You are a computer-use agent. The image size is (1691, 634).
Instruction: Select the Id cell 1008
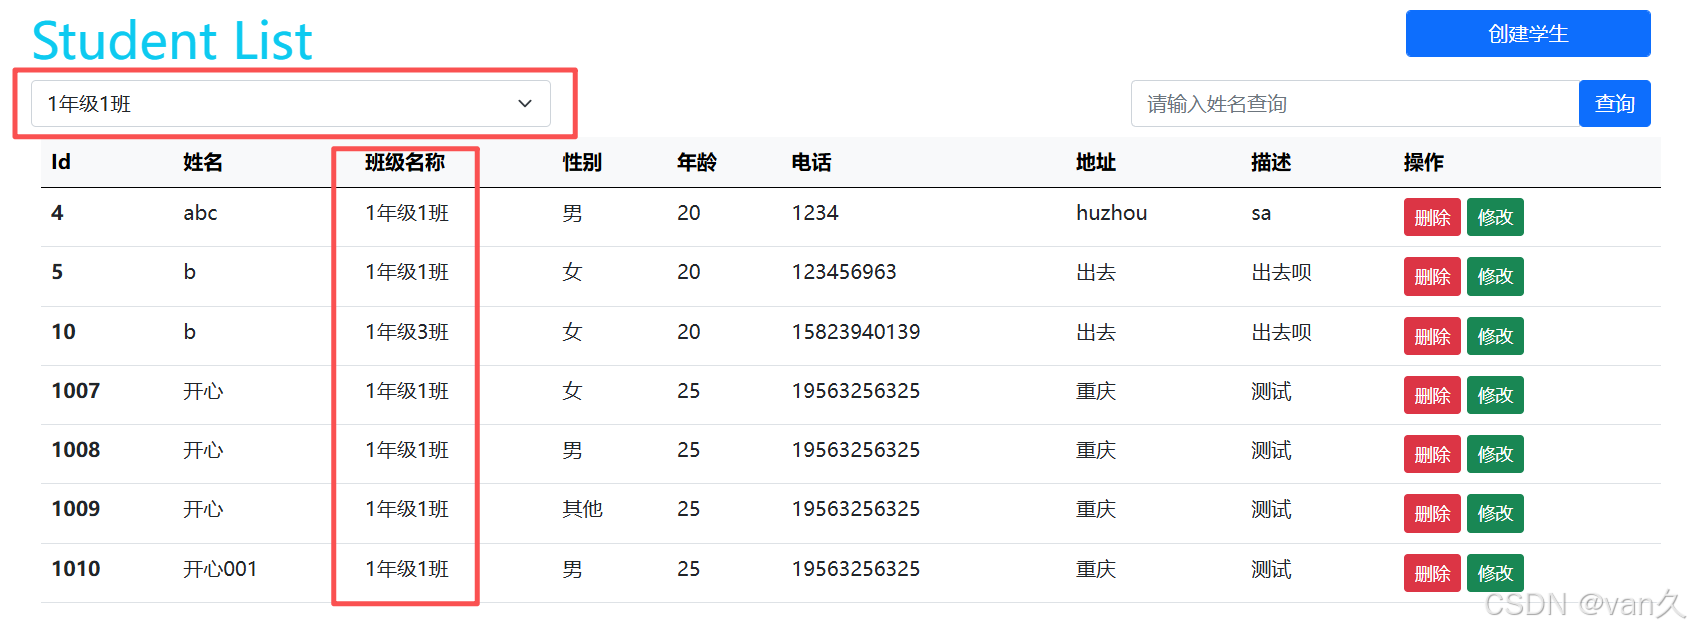point(76,450)
